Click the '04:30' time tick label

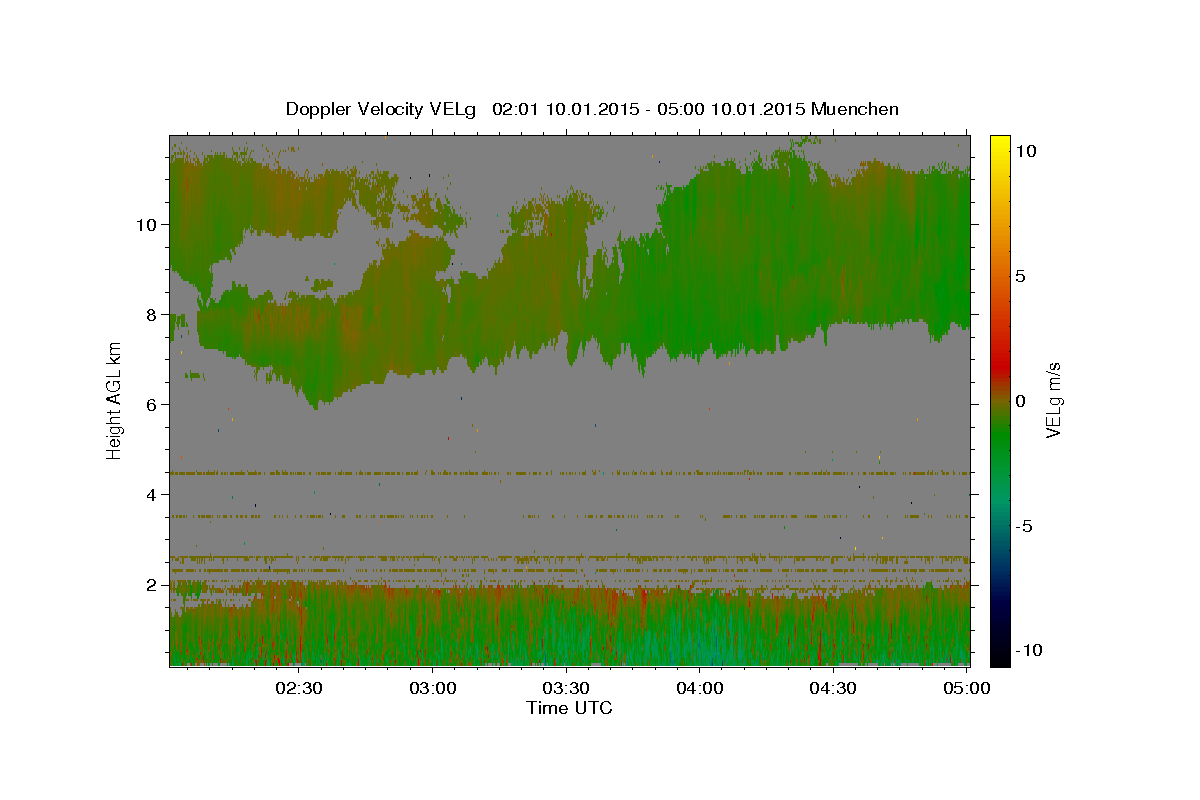point(833,688)
